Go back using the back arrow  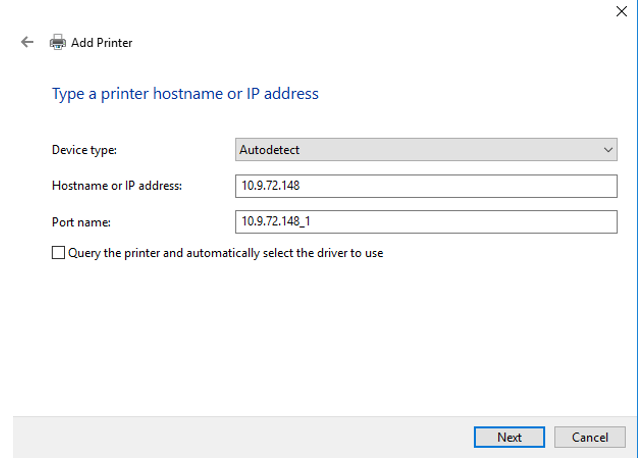coord(27,43)
